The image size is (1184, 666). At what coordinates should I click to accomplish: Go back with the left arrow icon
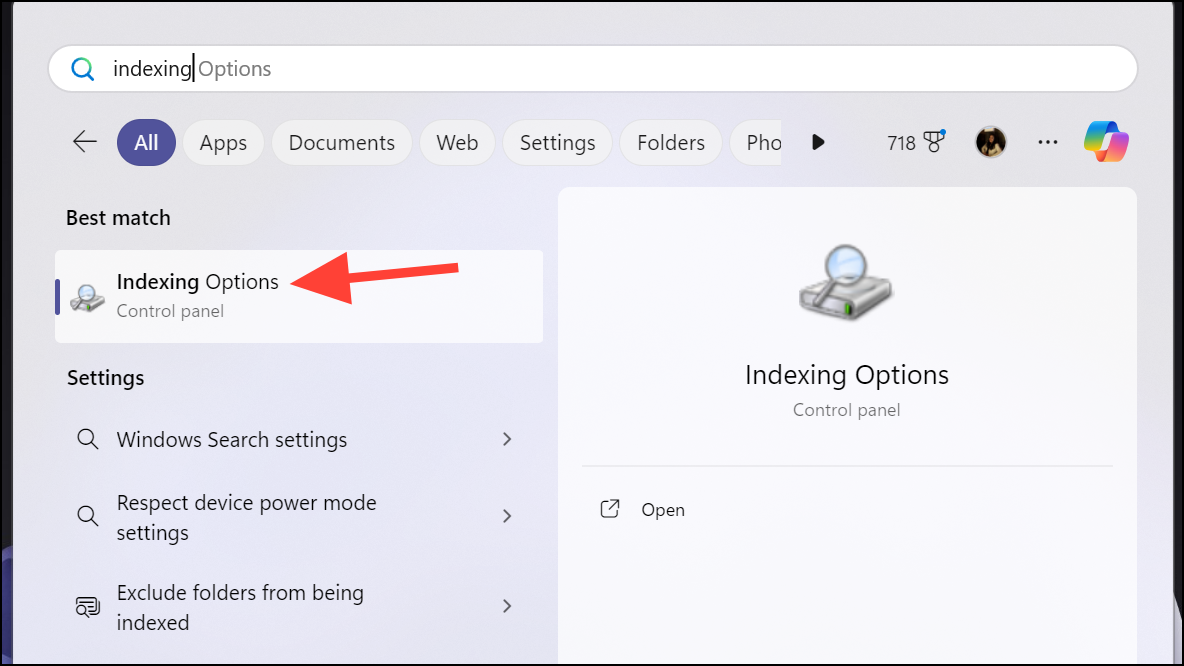85,142
